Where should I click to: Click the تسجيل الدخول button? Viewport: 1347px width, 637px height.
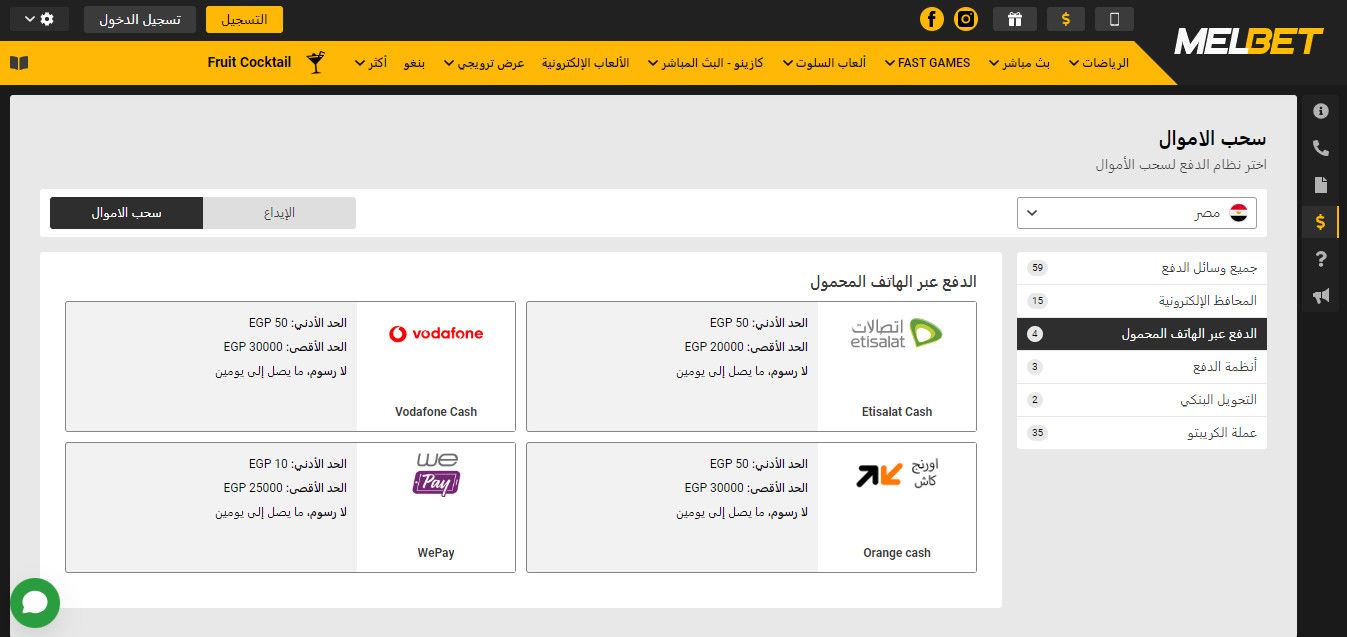tap(138, 19)
